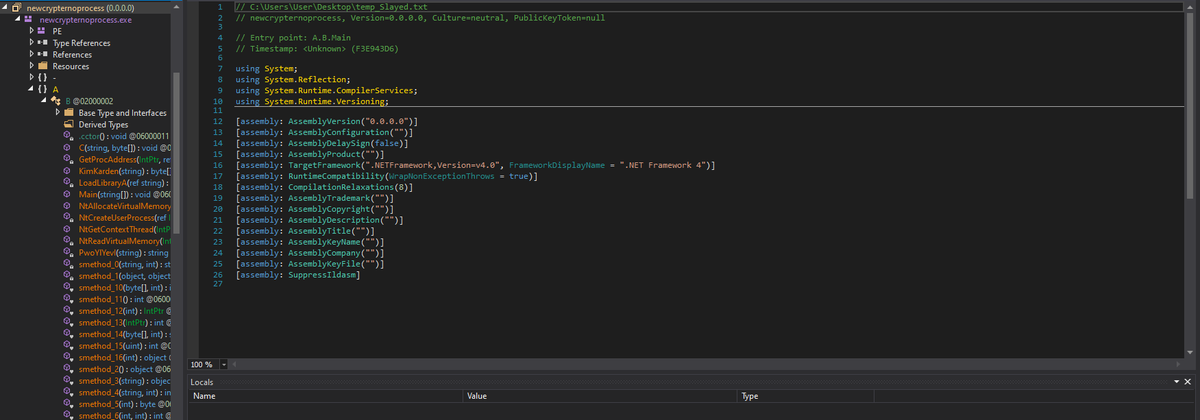This screenshot has width=1200, height=420.
Task: Expand the References node
Action: (x=30, y=55)
